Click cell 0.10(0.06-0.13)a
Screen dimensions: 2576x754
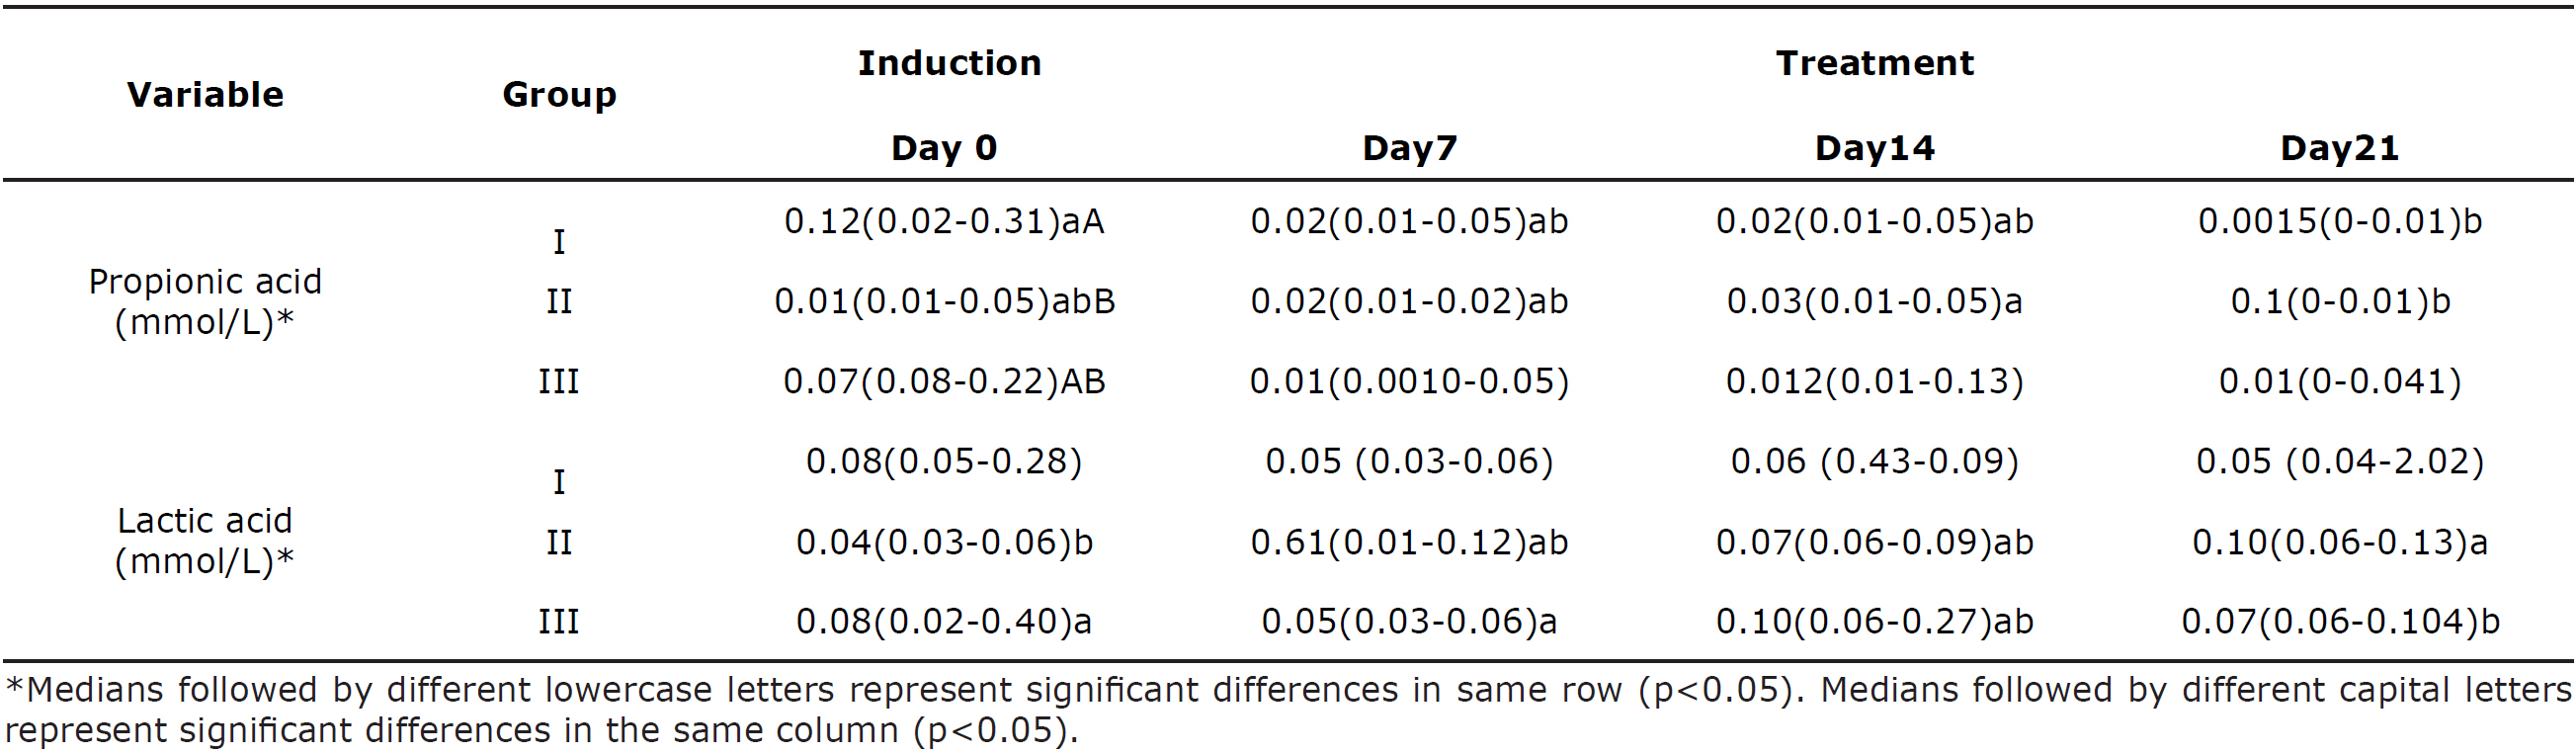point(2339,542)
